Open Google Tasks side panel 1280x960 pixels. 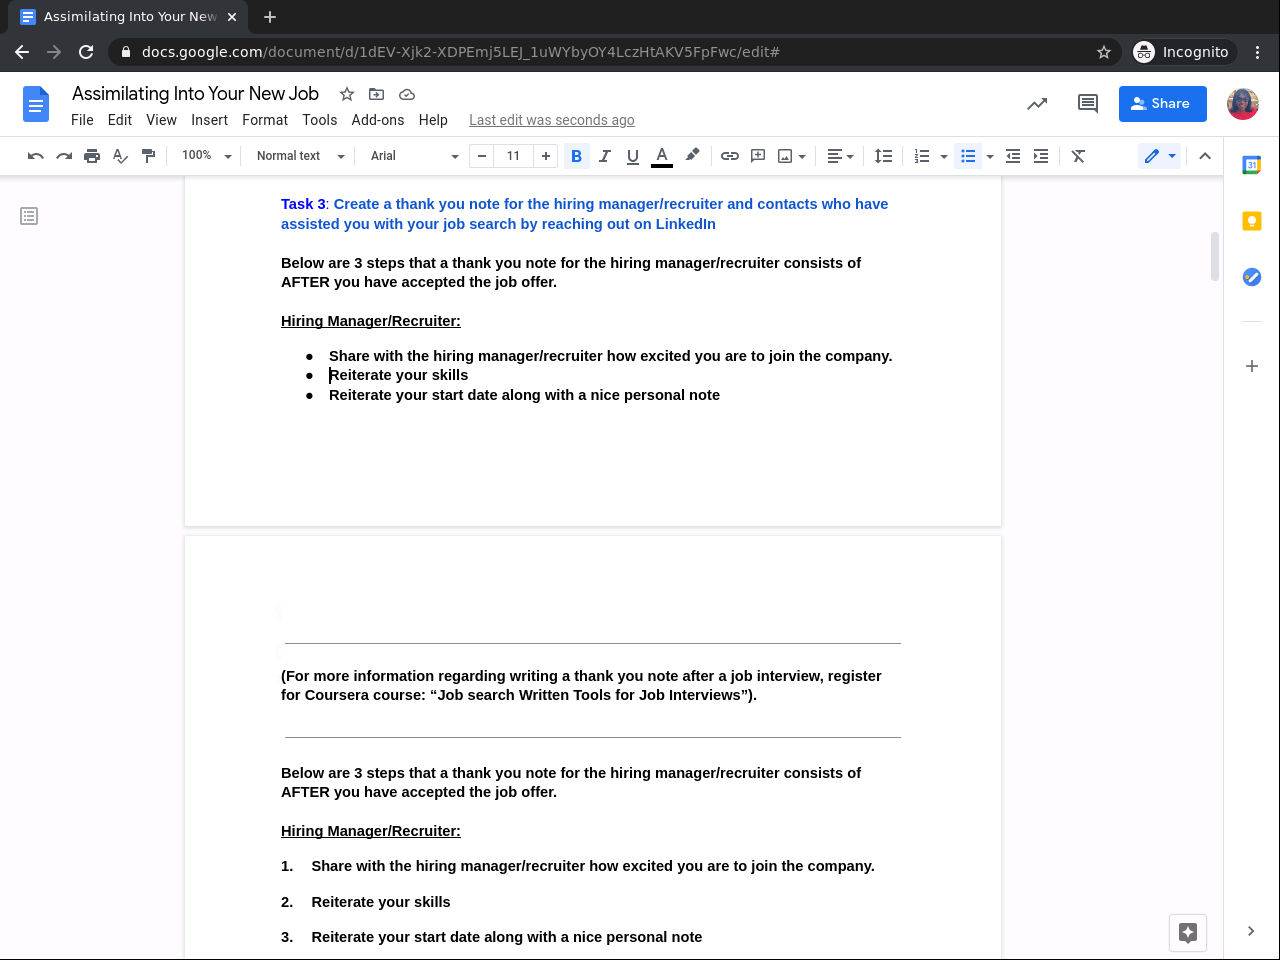1252,277
